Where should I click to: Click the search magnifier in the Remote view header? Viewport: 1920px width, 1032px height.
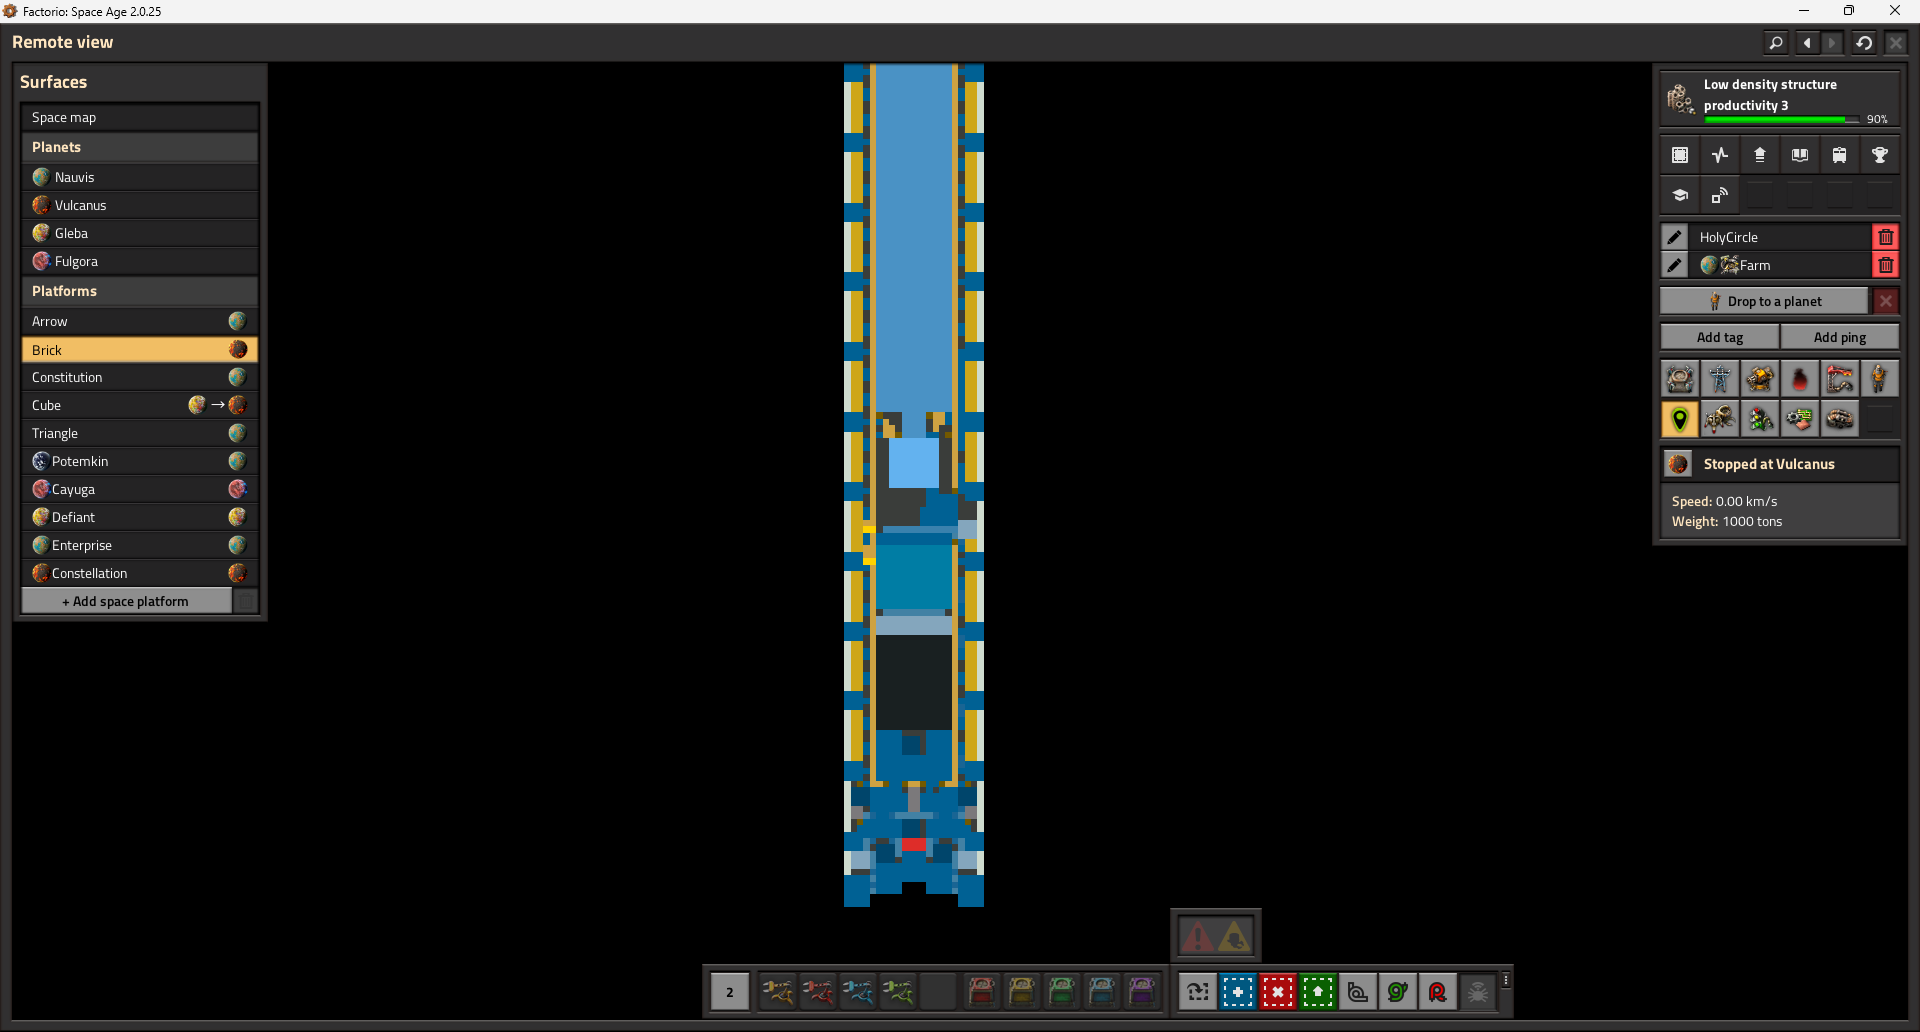point(1775,43)
